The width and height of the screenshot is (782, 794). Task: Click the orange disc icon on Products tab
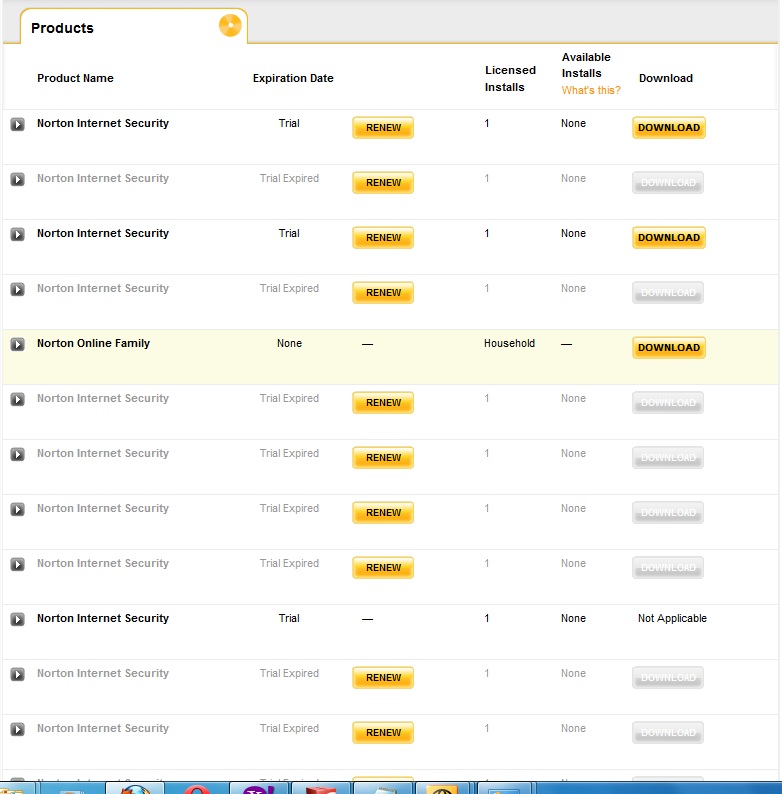pyautogui.click(x=230, y=25)
